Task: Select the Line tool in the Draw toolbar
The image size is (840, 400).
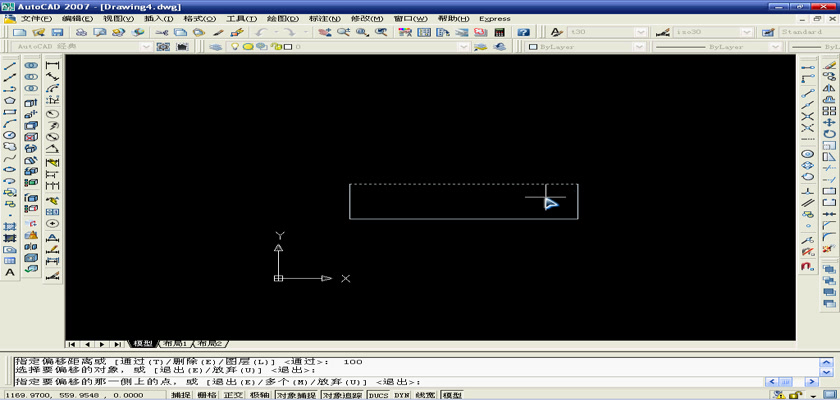Action: pyautogui.click(x=10, y=66)
